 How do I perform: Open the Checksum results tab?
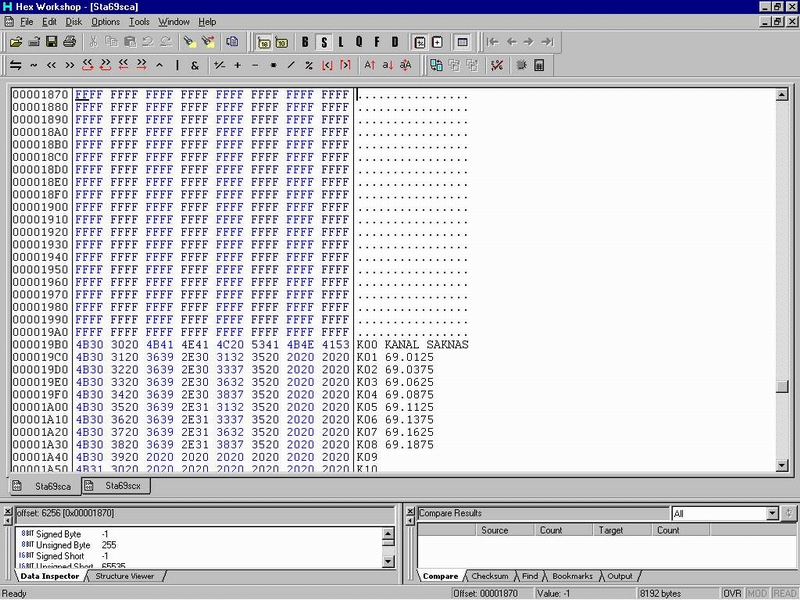pos(489,576)
